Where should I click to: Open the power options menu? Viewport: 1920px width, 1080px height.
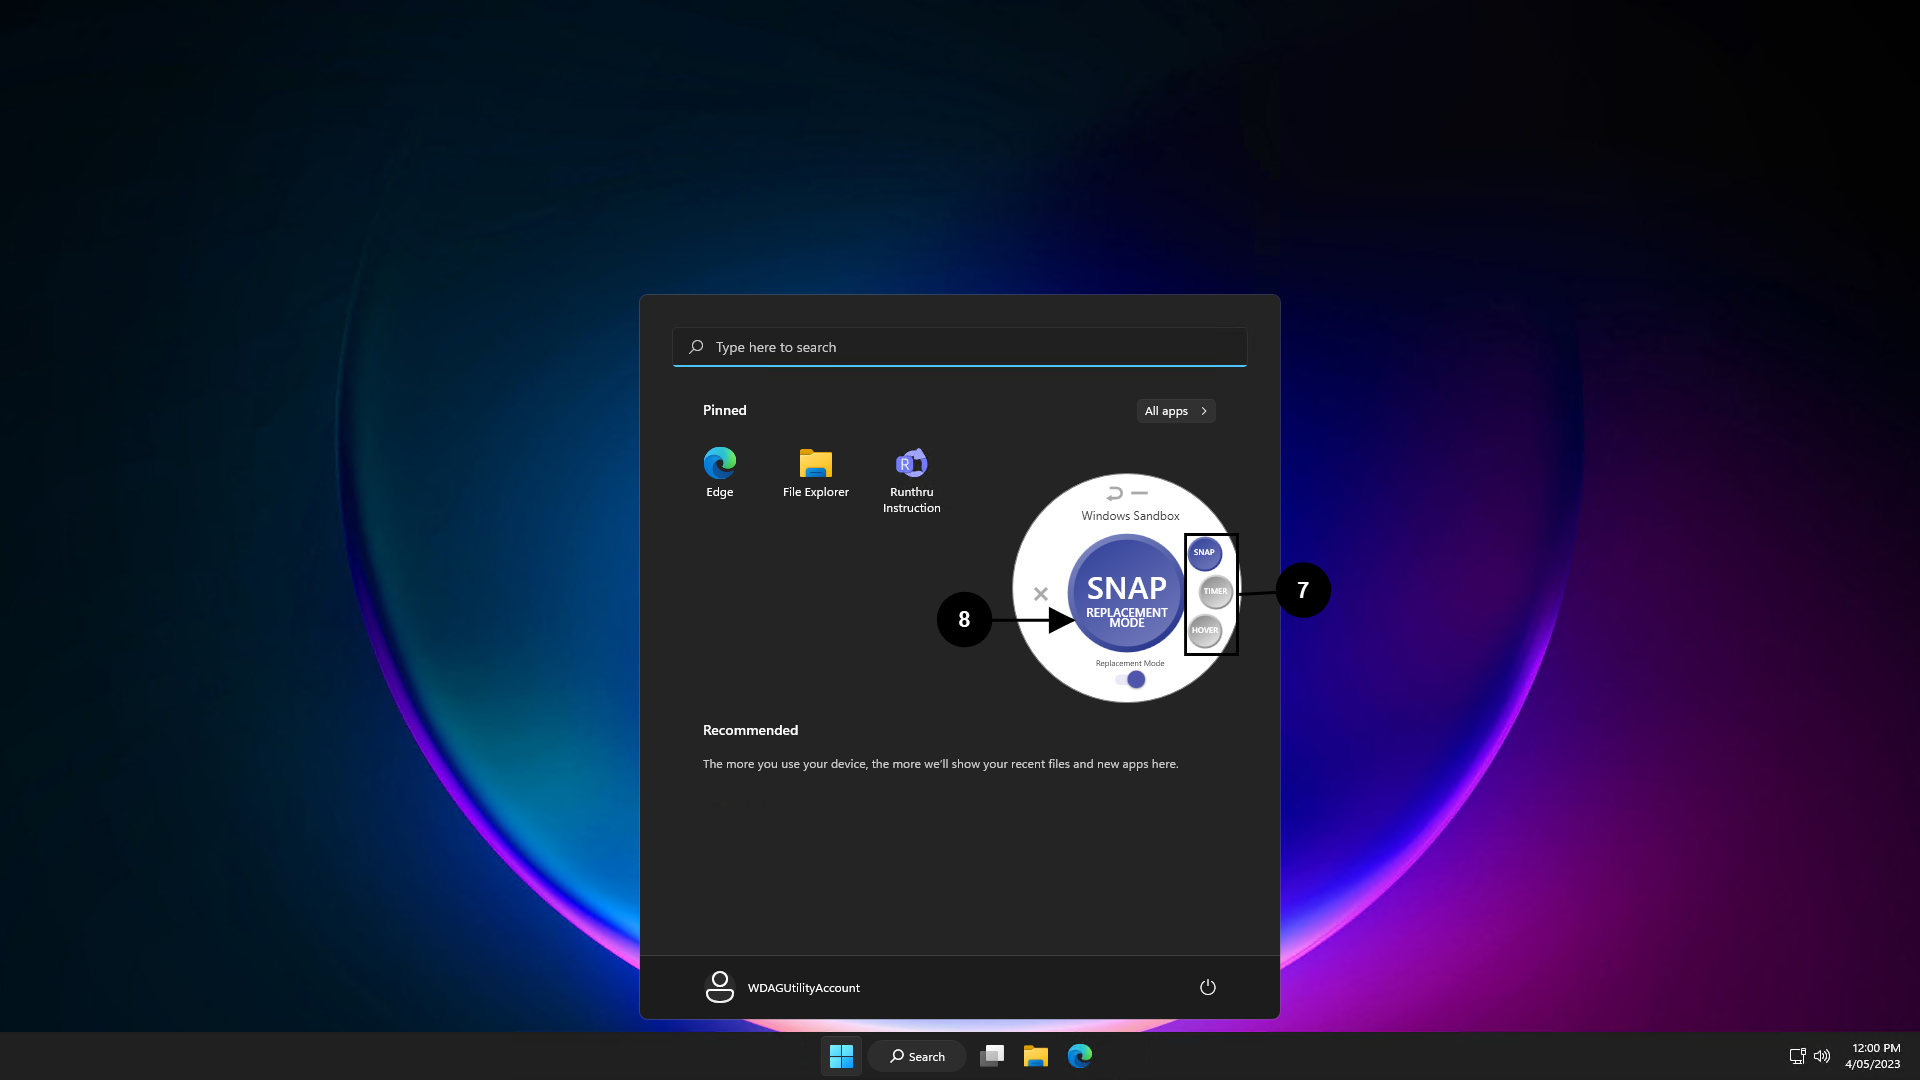pos(1207,987)
